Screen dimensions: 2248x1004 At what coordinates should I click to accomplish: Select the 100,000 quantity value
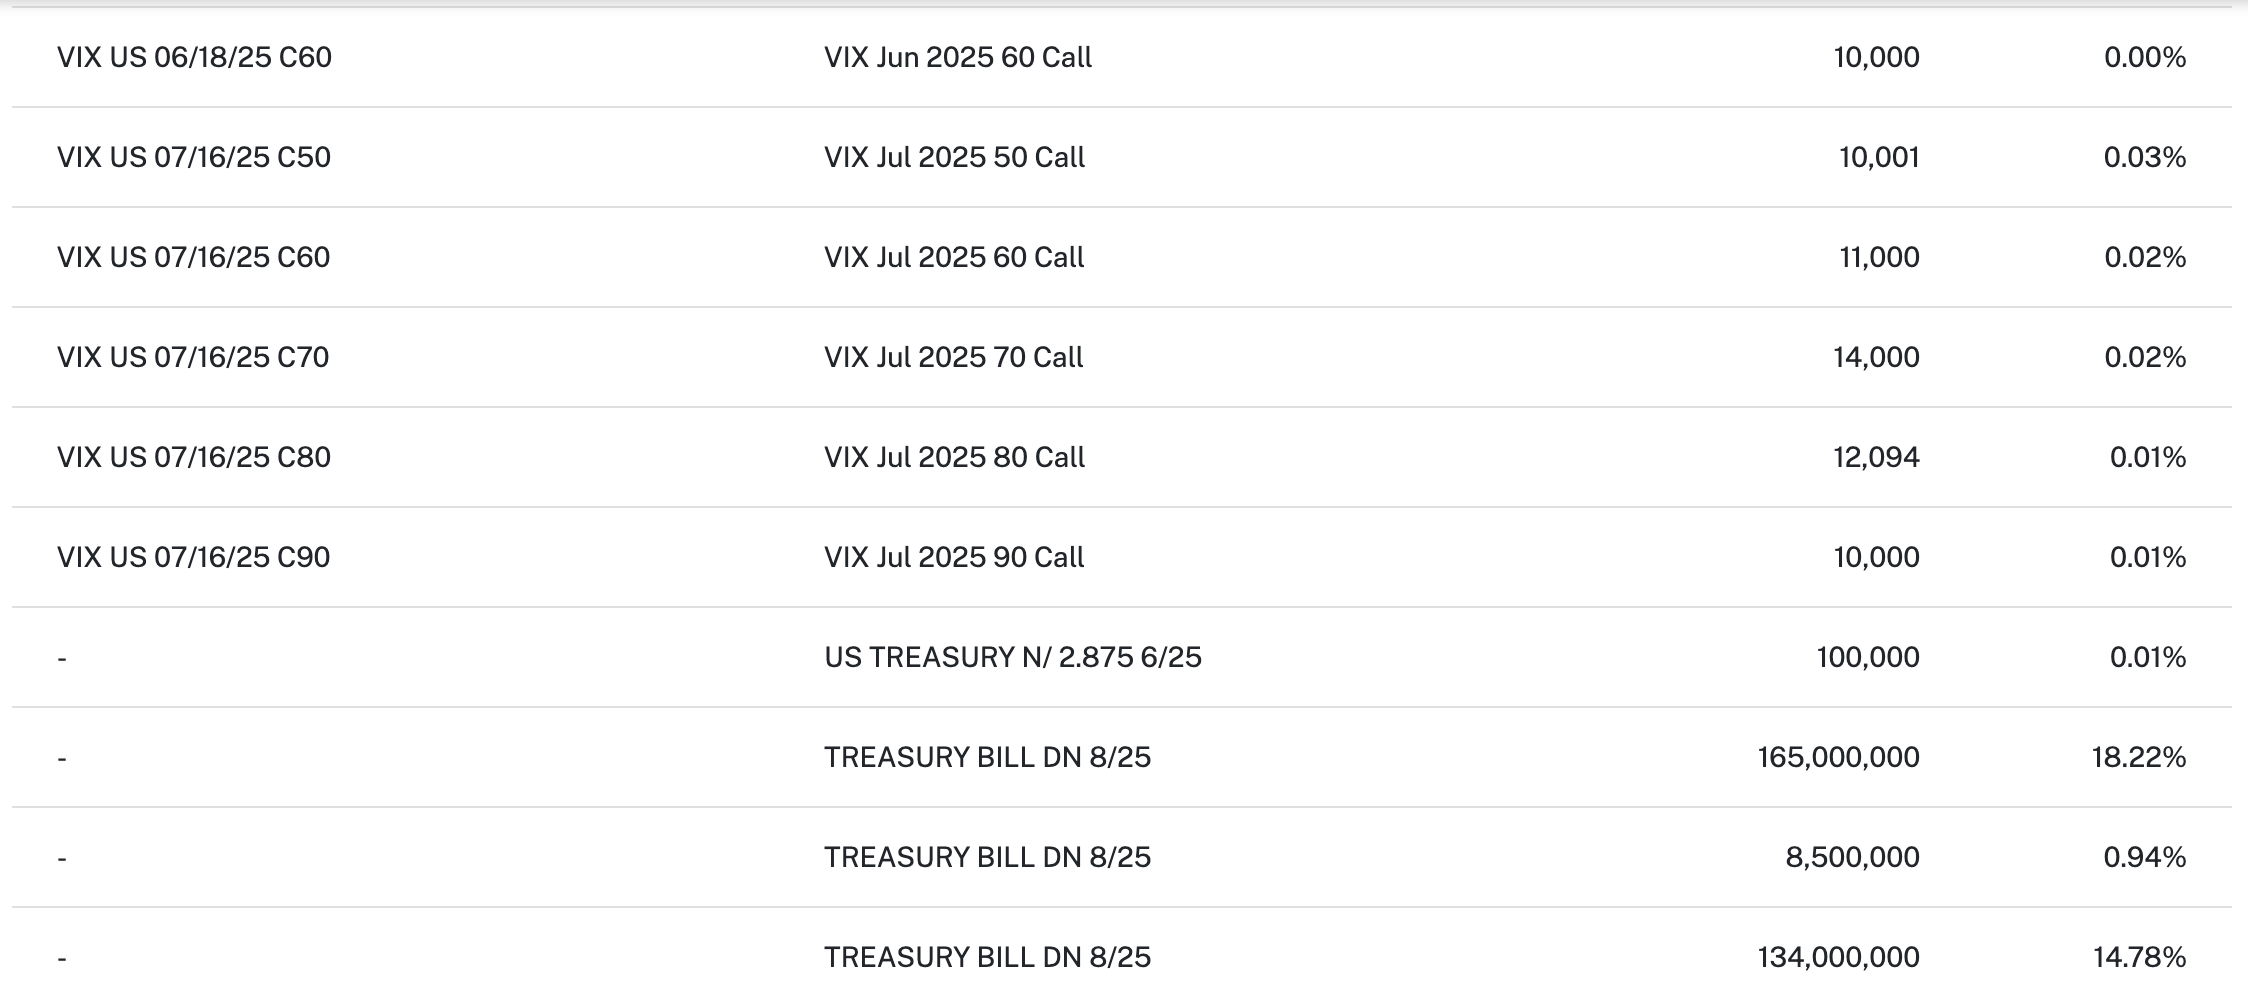coord(1867,657)
